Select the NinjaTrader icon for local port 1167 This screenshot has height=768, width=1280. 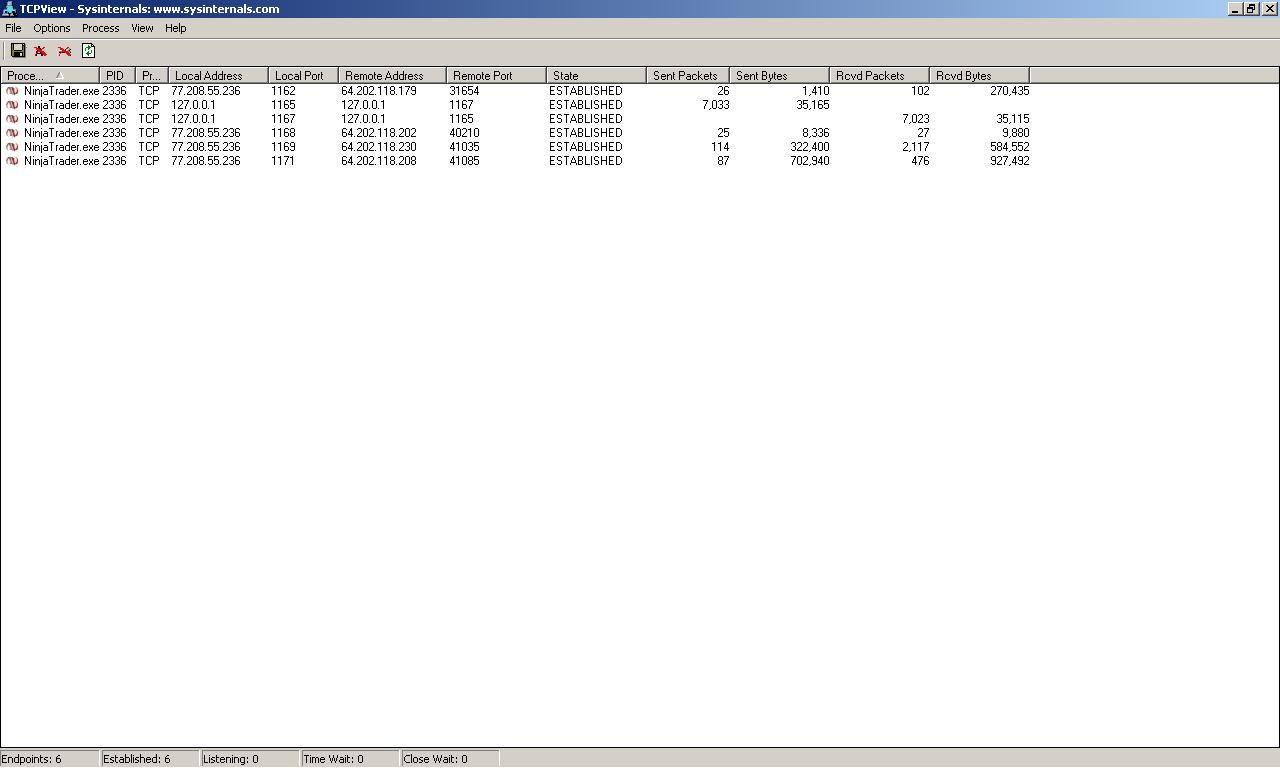(x=12, y=119)
